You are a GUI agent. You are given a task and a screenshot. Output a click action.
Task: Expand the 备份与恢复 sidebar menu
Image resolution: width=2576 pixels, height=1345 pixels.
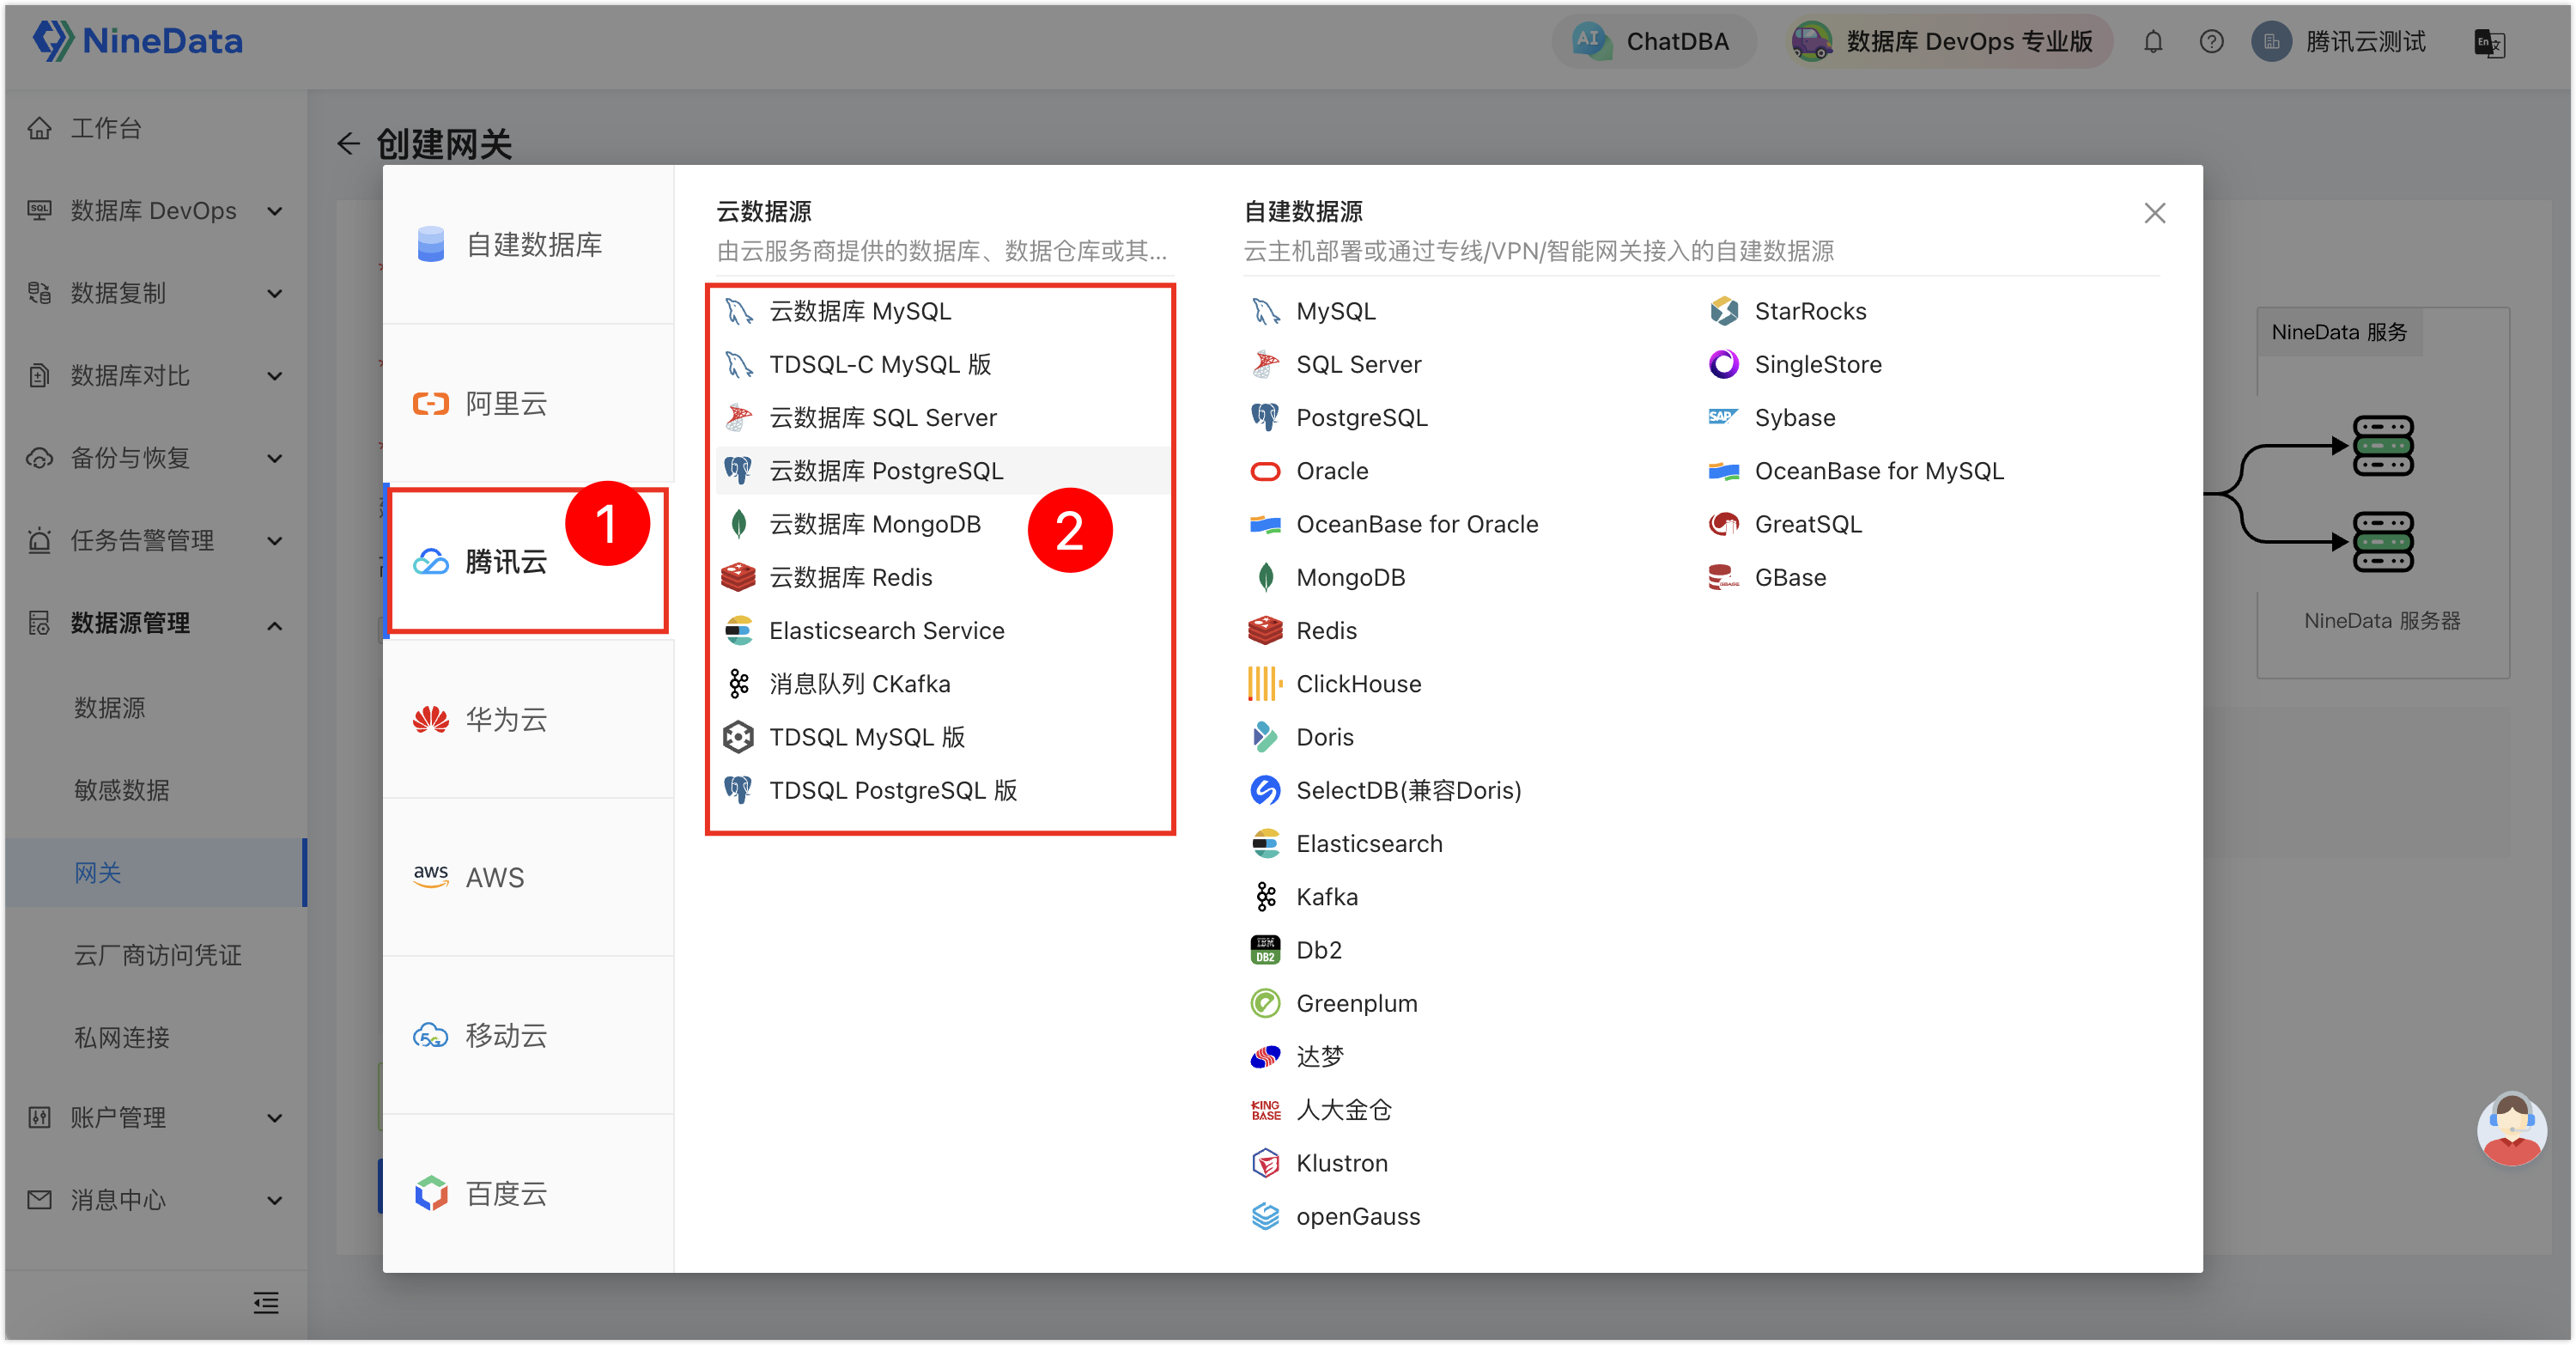155,458
